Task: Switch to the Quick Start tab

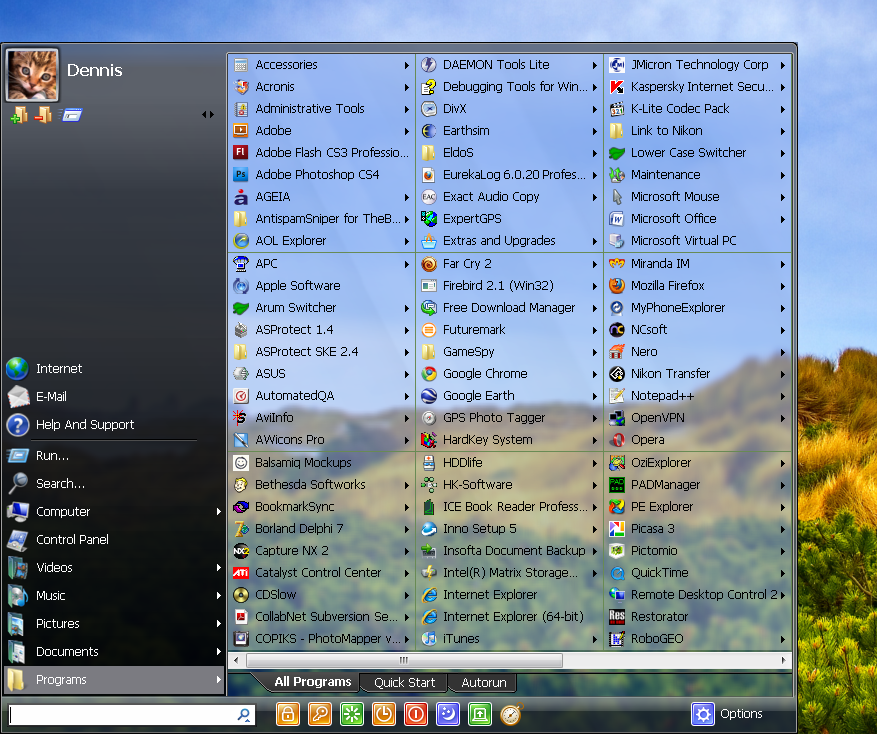Action: 403,682
